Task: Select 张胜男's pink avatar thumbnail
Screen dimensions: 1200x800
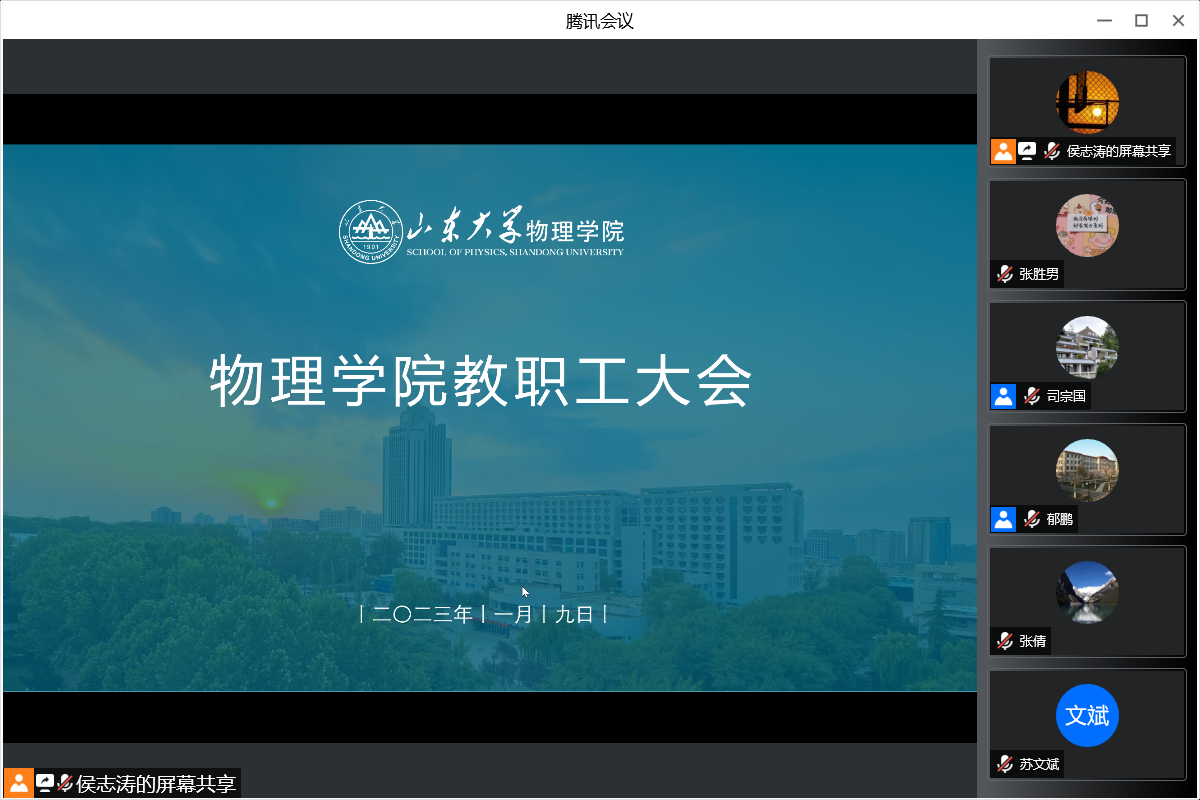Action: [1087, 225]
